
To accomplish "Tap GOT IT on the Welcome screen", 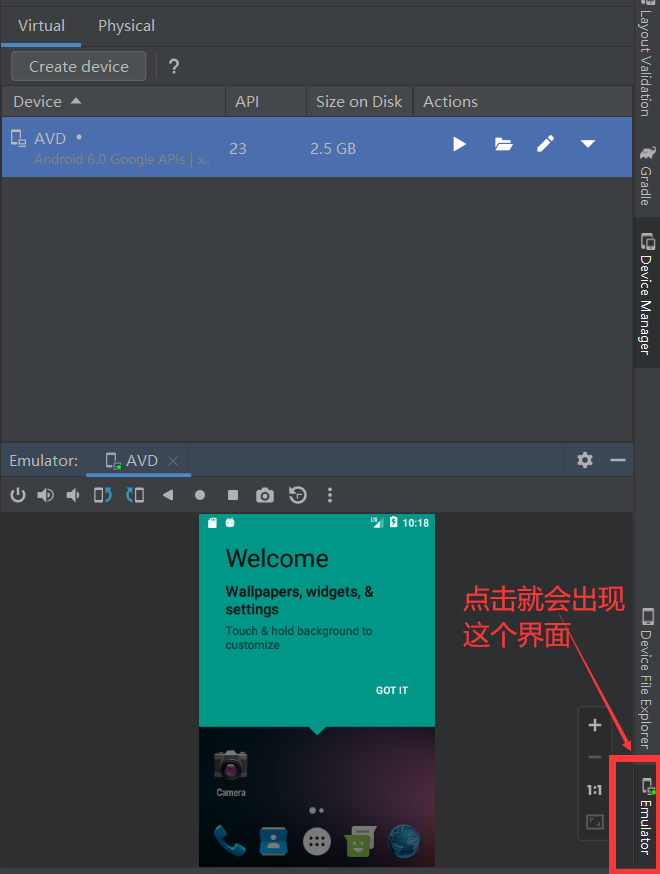I will 391,690.
